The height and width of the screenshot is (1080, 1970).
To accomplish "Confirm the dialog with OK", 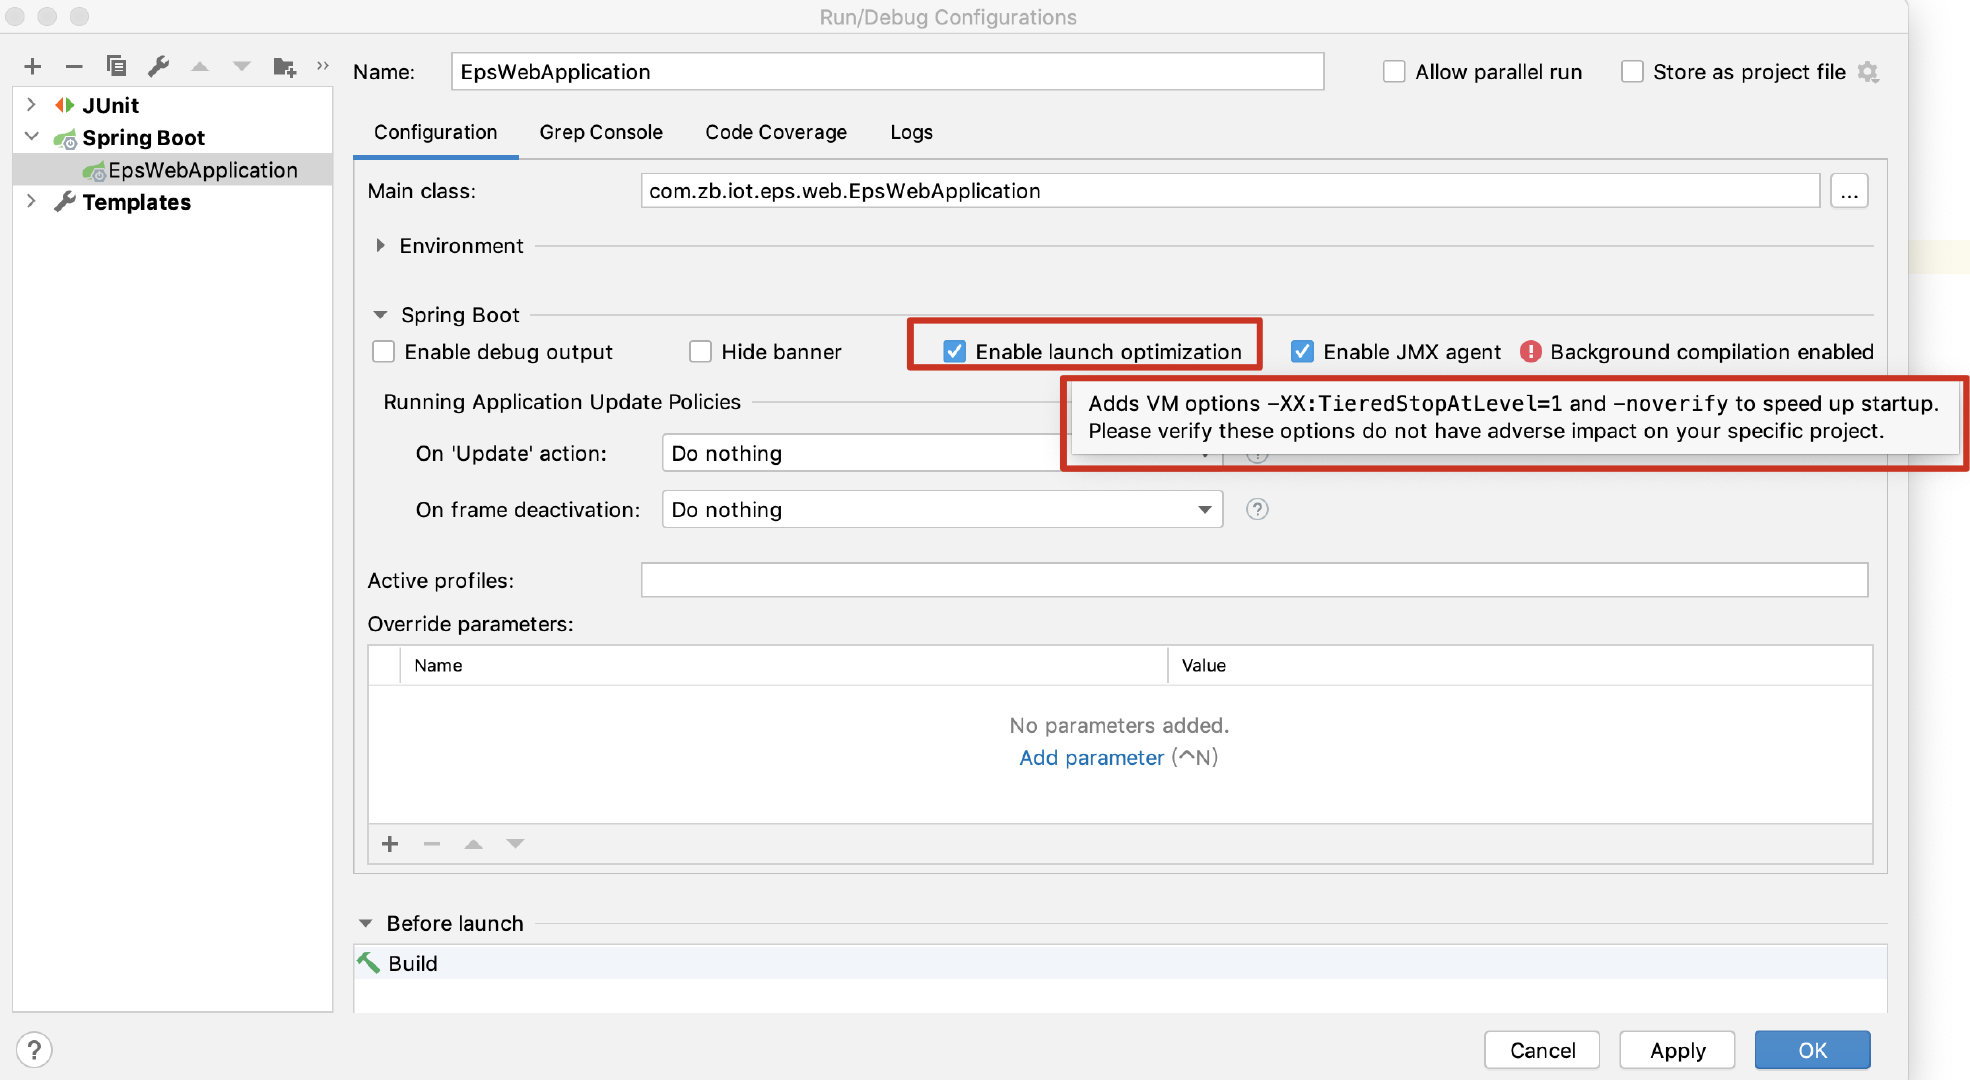I will pos(1812,1050).
